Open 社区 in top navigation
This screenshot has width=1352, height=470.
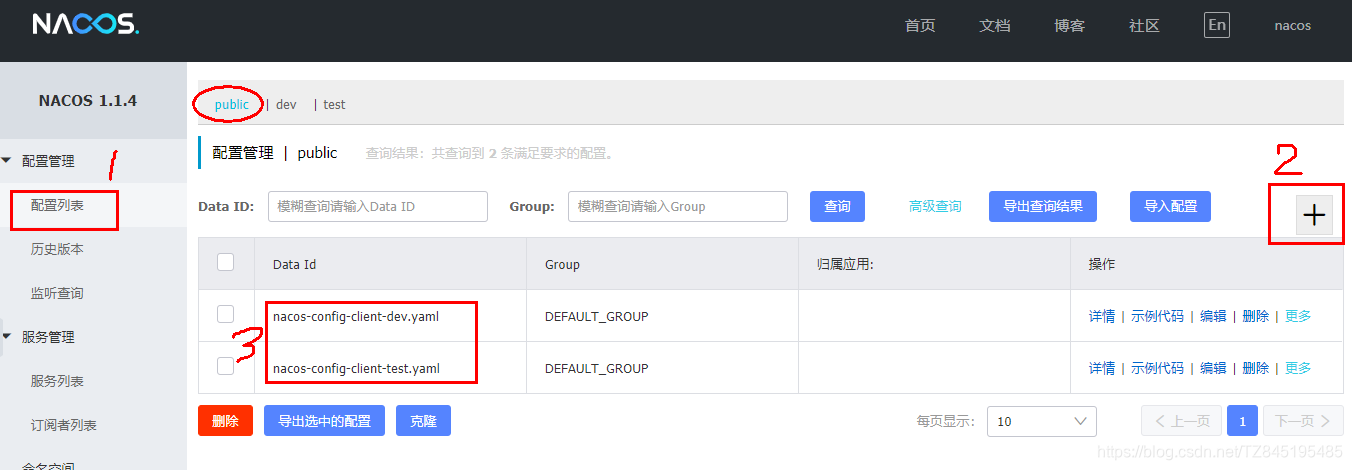[x=1144, y=26]
